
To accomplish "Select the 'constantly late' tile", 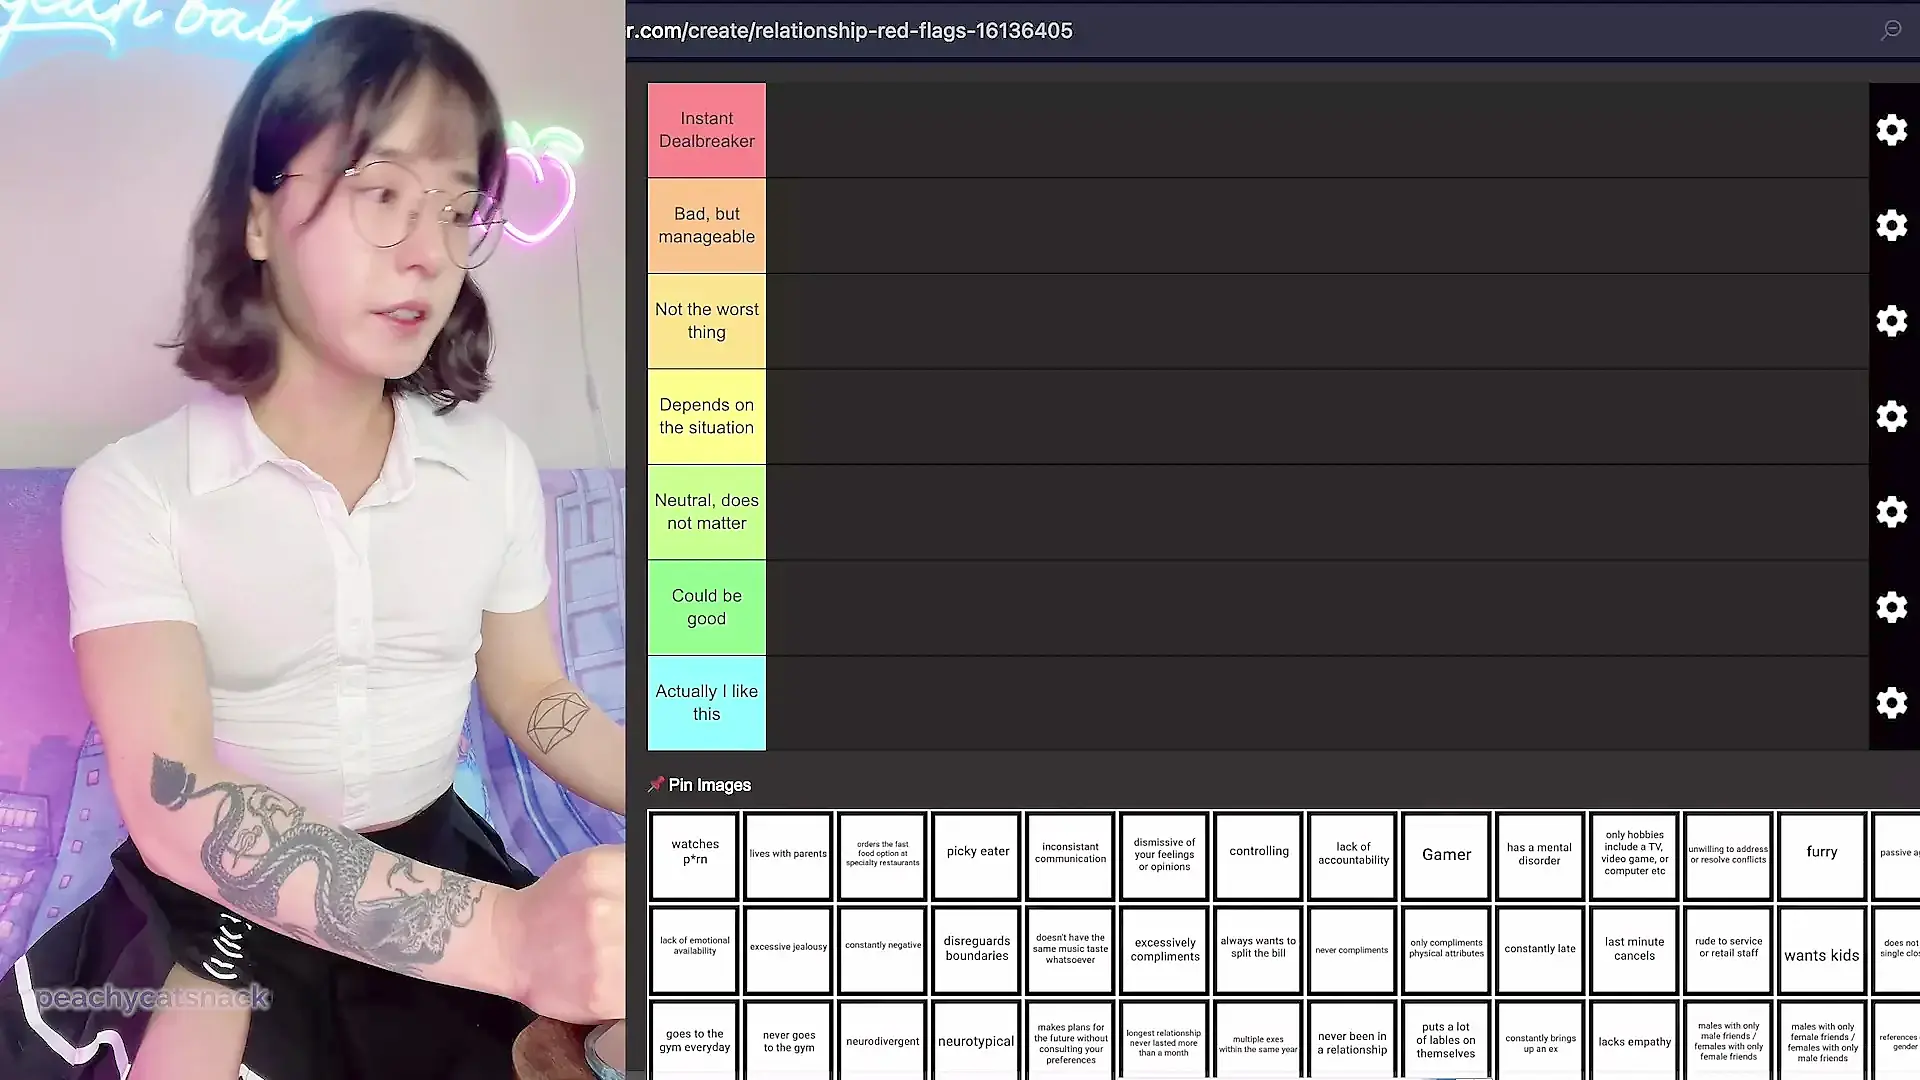I will 1540,950.
